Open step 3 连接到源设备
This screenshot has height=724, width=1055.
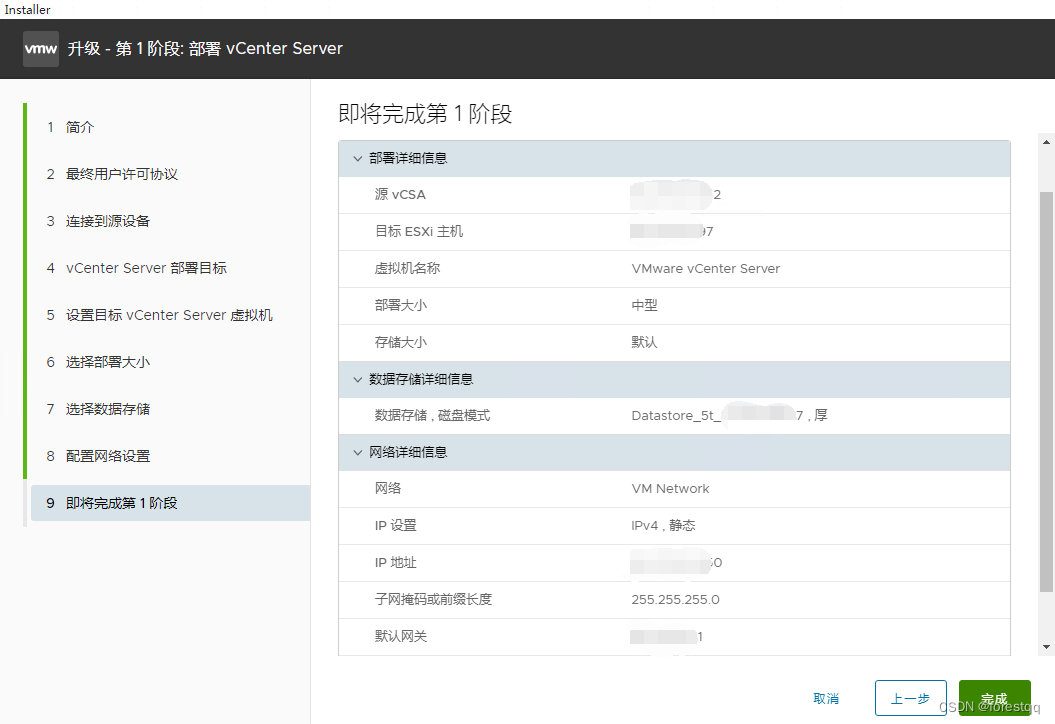pos(98,221)
